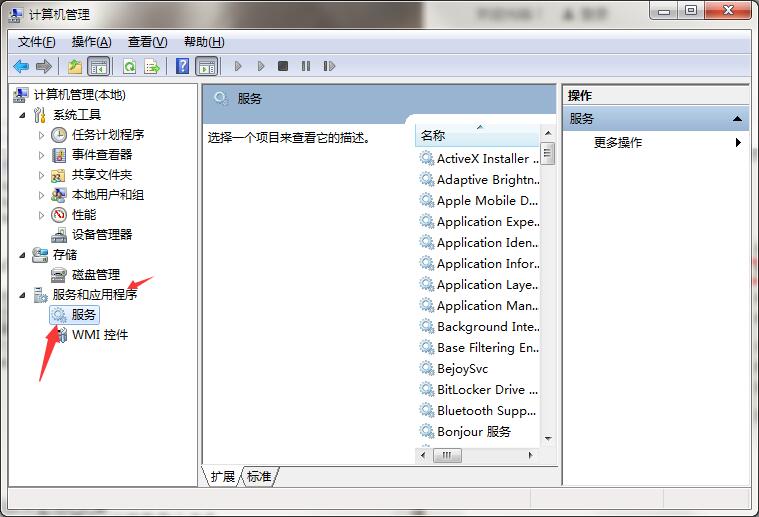Expand the 本地用户和组 node
This screenshot has height=517, width=759.
[41, 195]
